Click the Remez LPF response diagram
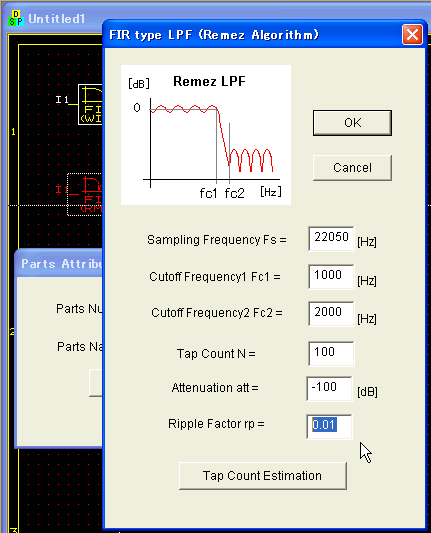The width and height of the screenshot is (431, 533). point(206,135)
